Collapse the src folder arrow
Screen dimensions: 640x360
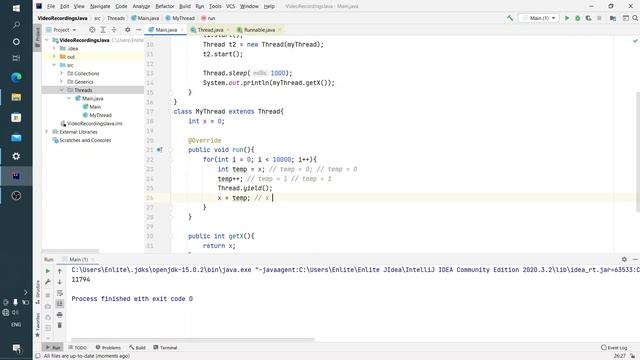[x=54, y=65]
